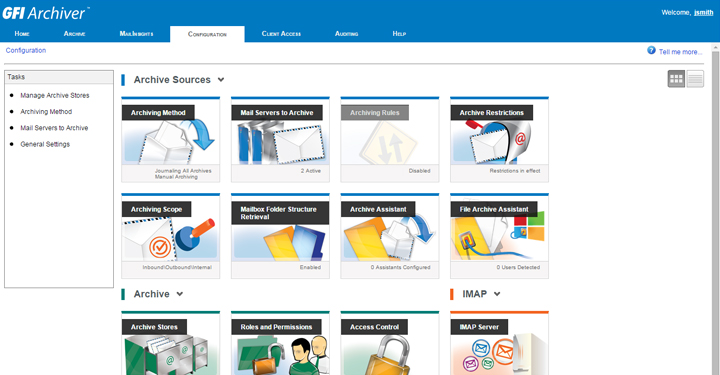Screen dimensions: 720x375
Task: Open the Roles and Permissions tile
Action: [x=280, y=343]
